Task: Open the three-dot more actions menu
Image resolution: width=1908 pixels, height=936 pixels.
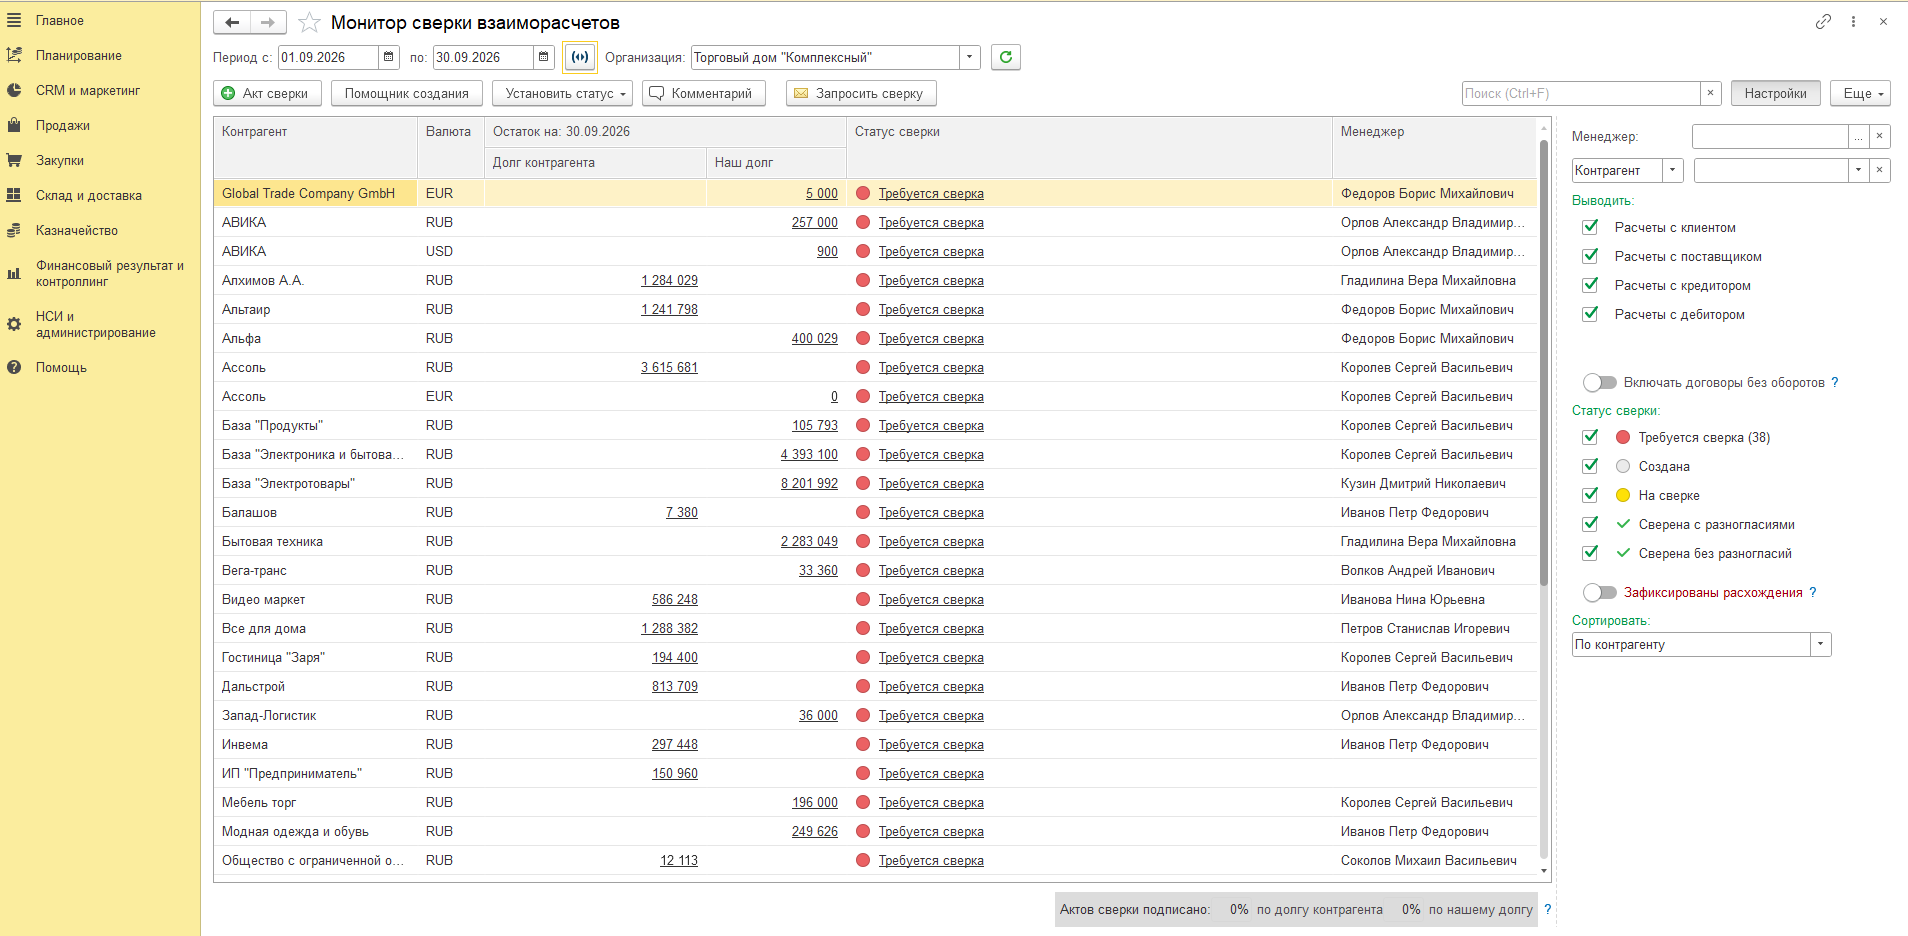Action: (1853, 21)
